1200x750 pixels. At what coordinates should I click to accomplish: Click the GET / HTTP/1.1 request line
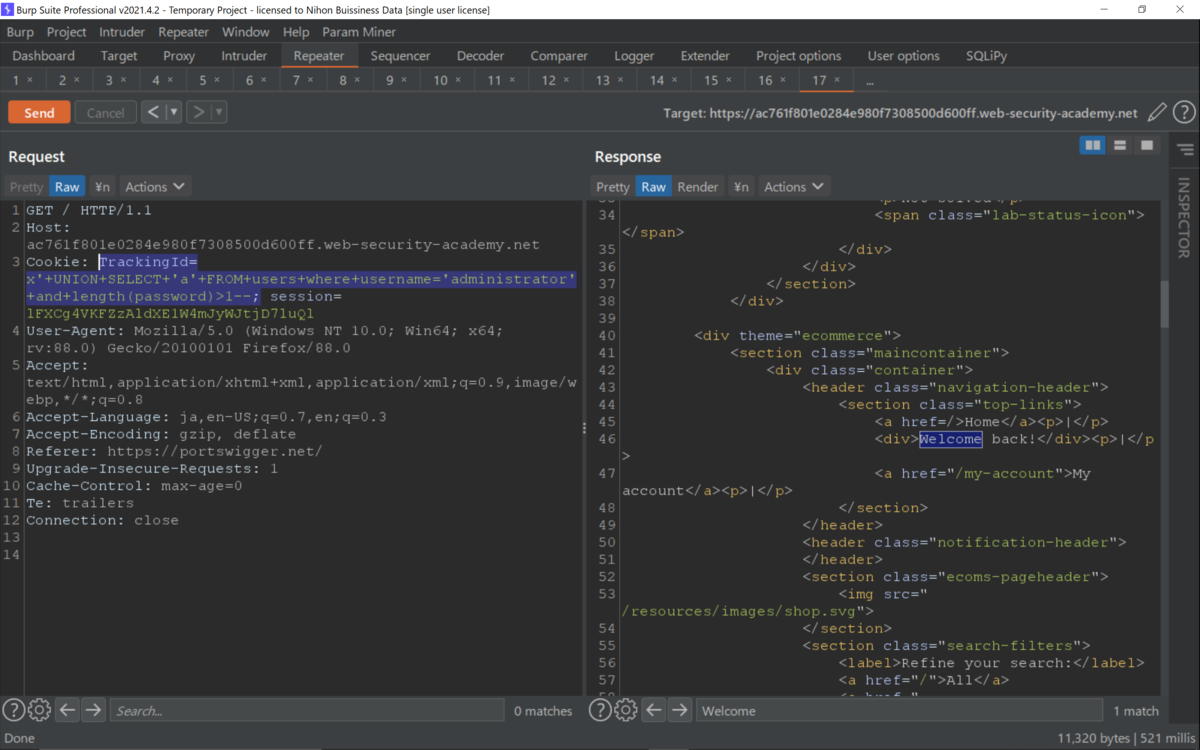(89, 210)
